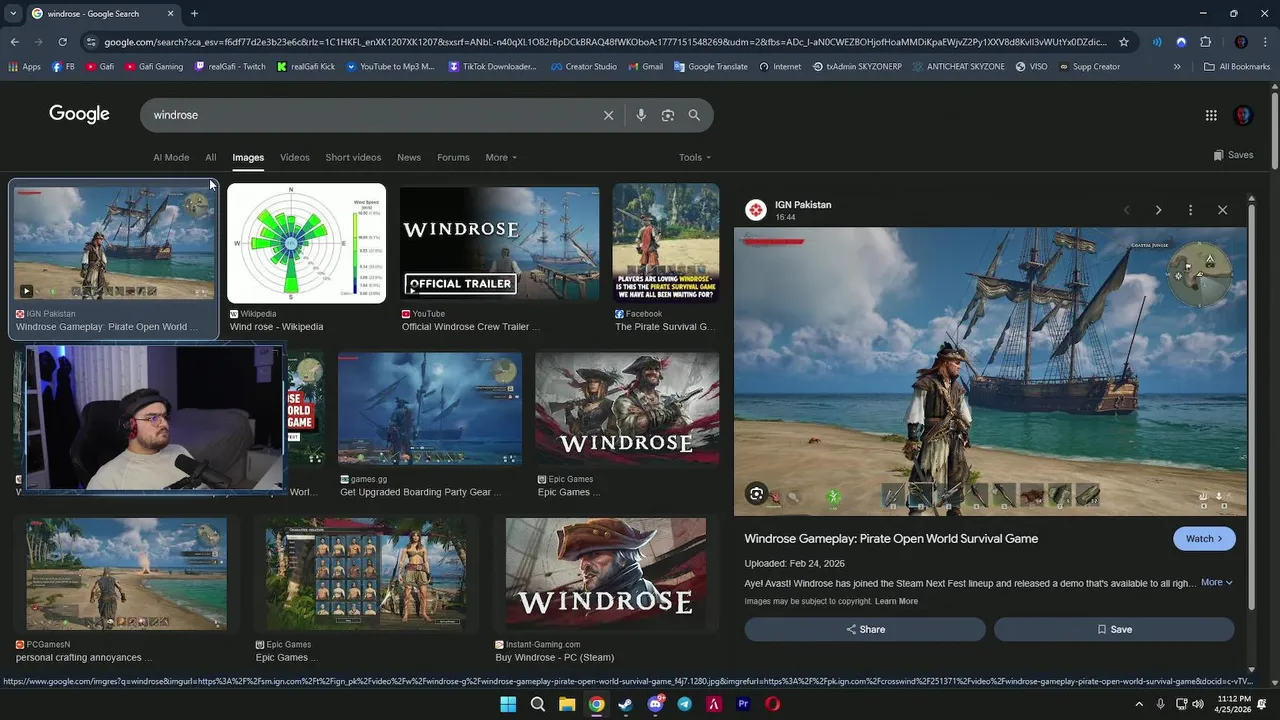The image size is (1280, 720).
Task: Launch File Explorer from taskbar
Action: click(567, 704)
